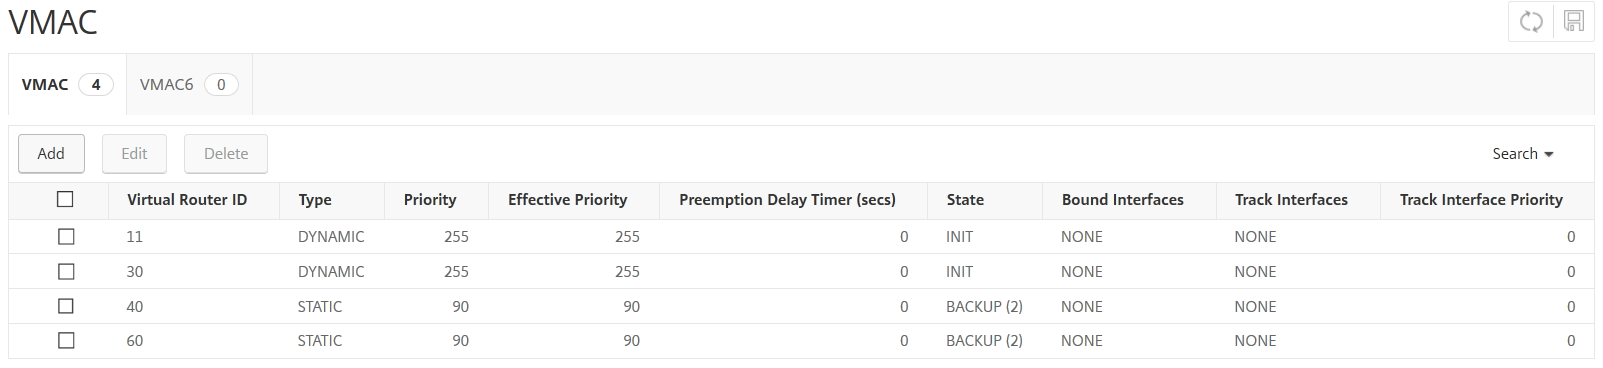Sort by the Priority column header
Screen dimensions: 1603x368
click(x=430, y=200)
